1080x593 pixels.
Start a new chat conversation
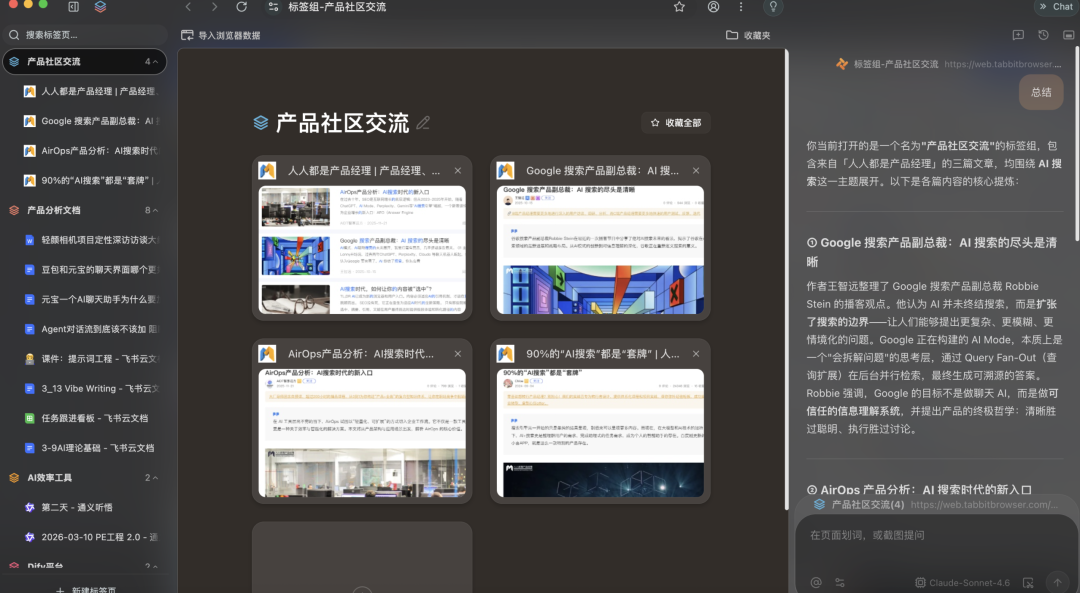pyautogui.click(x=1018, y=35)
